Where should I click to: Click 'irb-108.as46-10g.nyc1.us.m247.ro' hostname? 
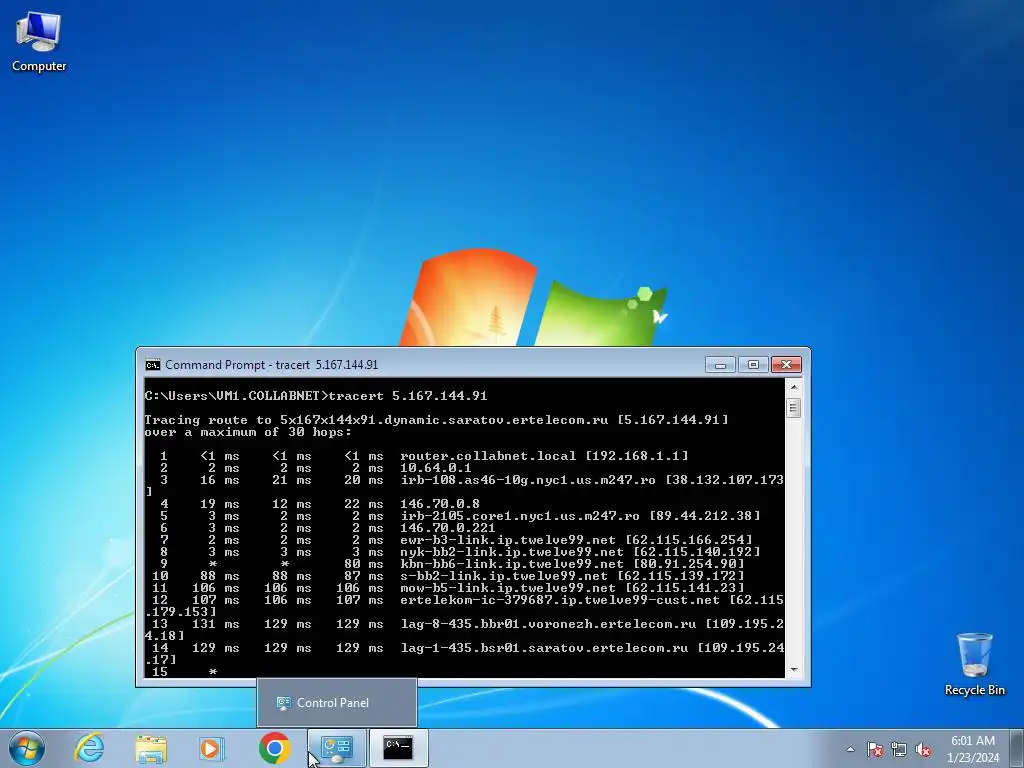point(528,480)
